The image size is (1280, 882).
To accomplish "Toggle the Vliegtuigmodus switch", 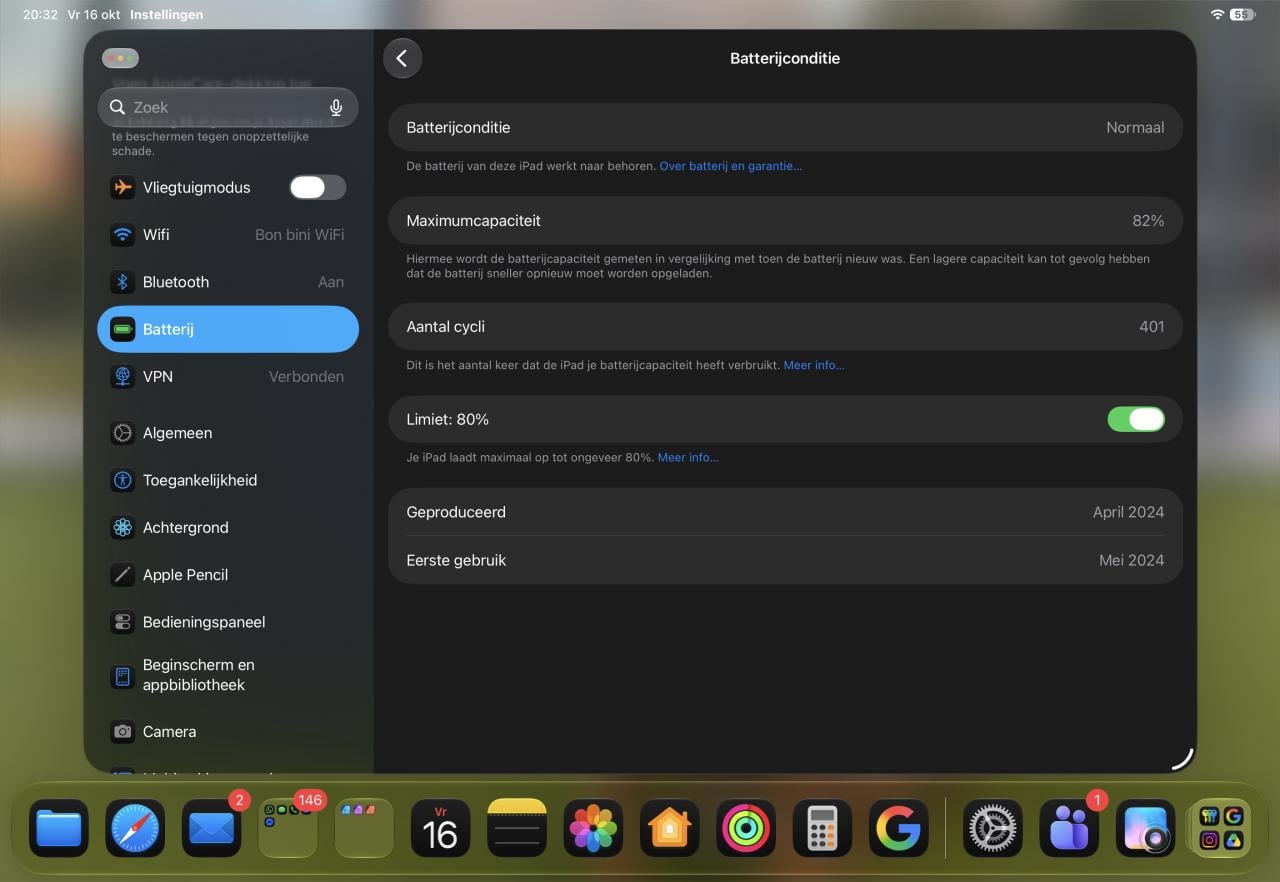I will (317, 187).
